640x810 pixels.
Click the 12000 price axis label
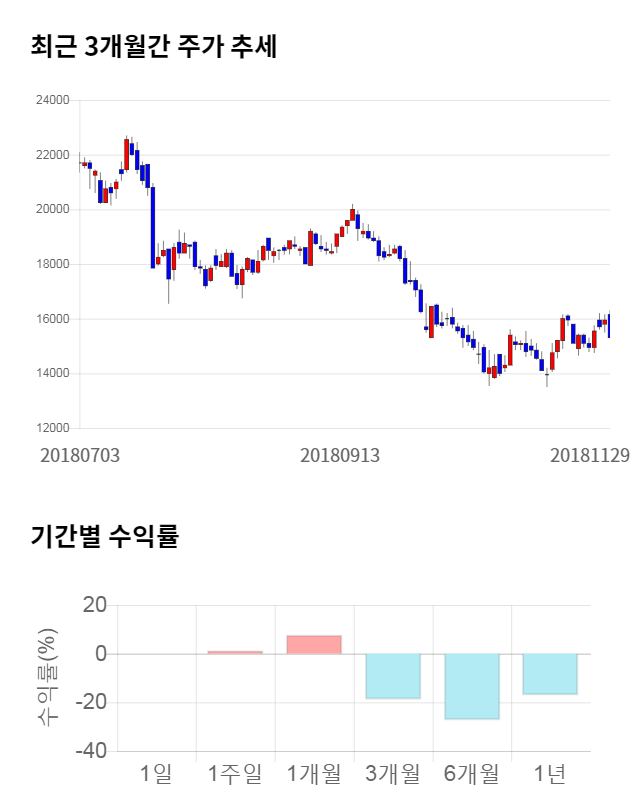[52, 428]
